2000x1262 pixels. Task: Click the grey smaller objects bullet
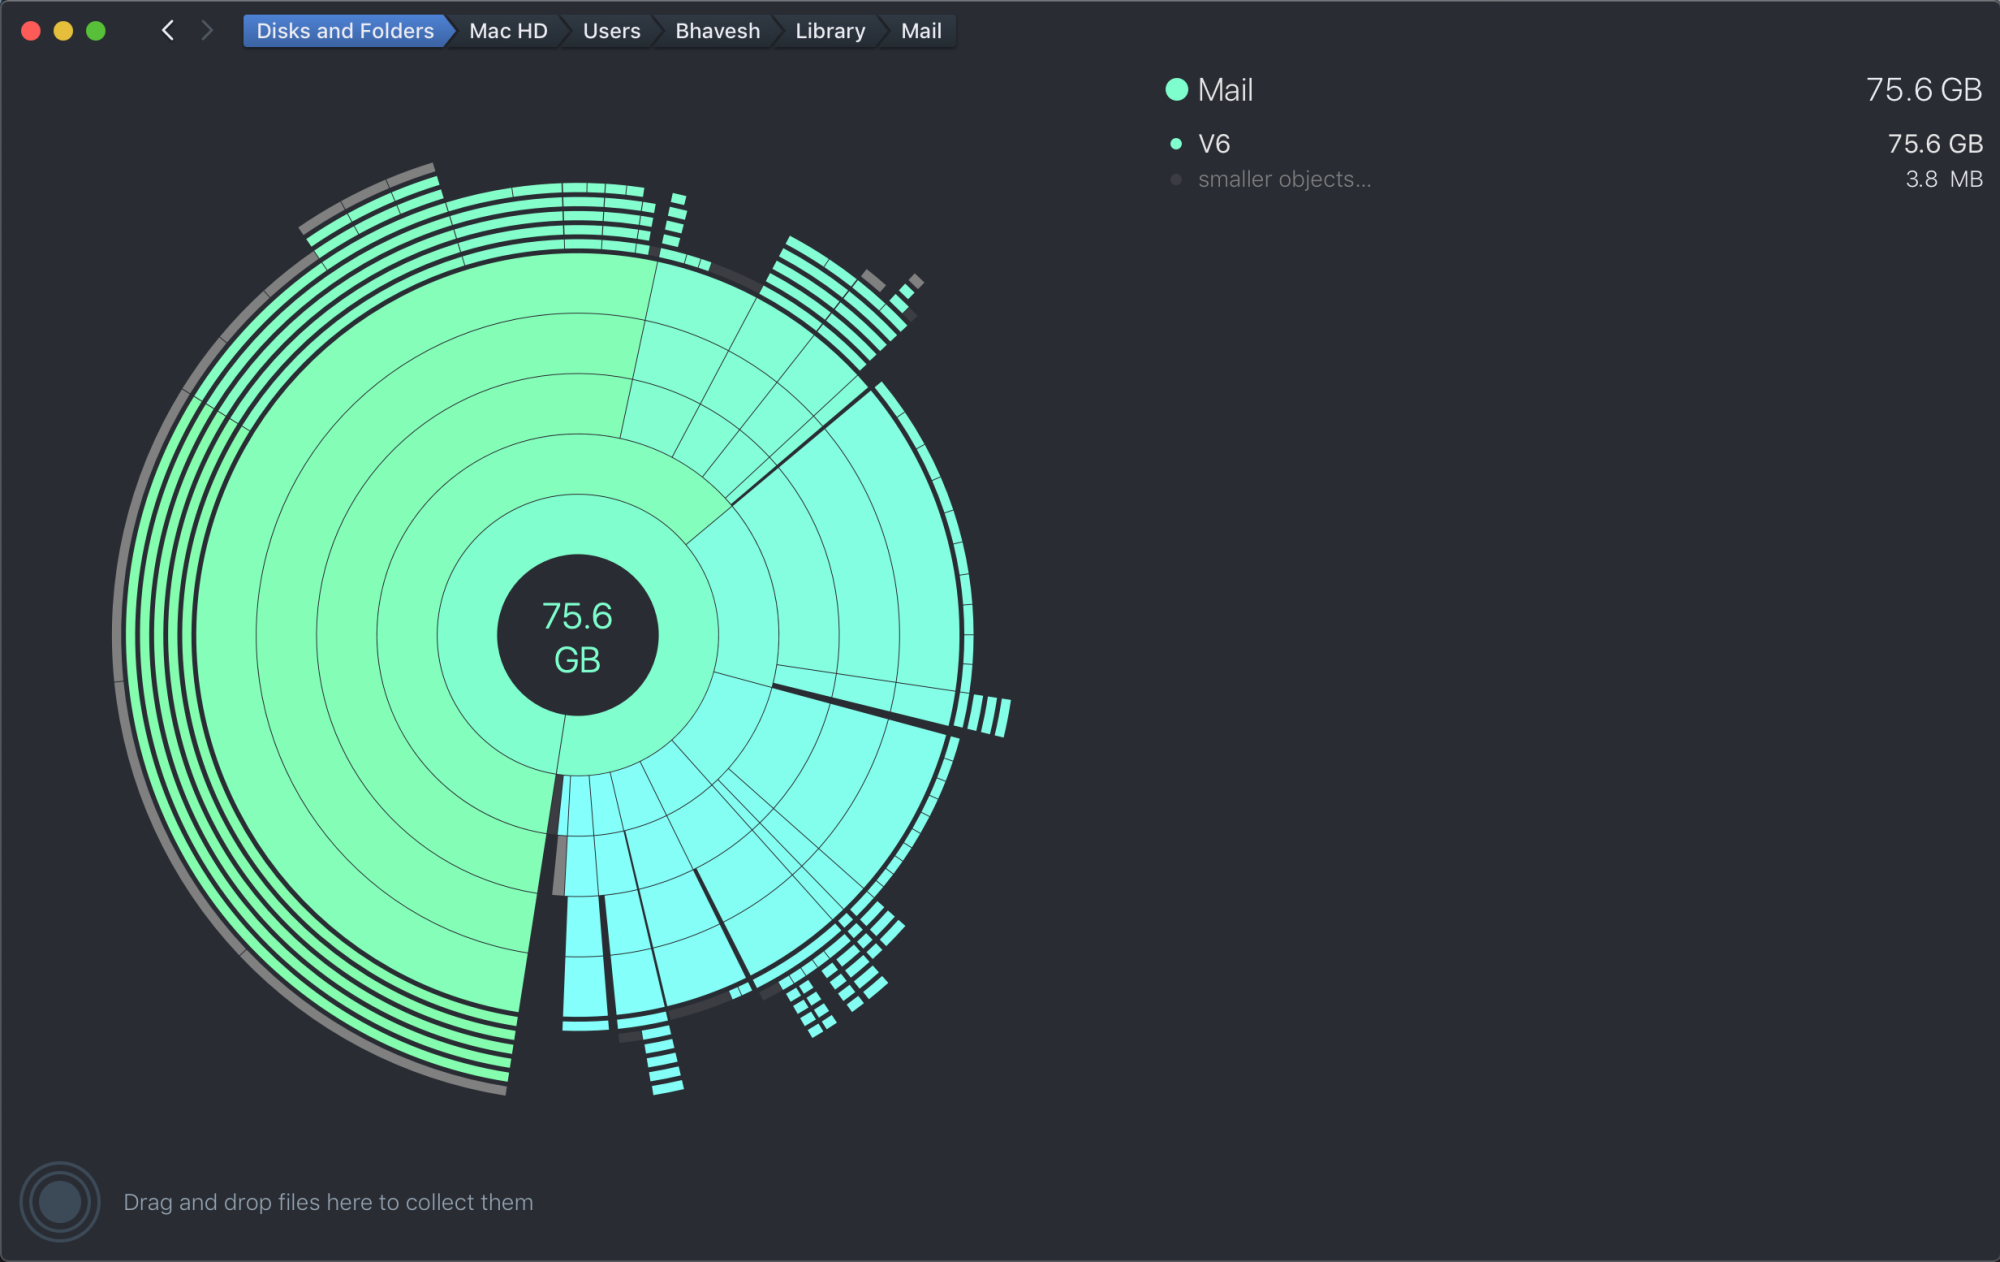[x=1176, y=180]
